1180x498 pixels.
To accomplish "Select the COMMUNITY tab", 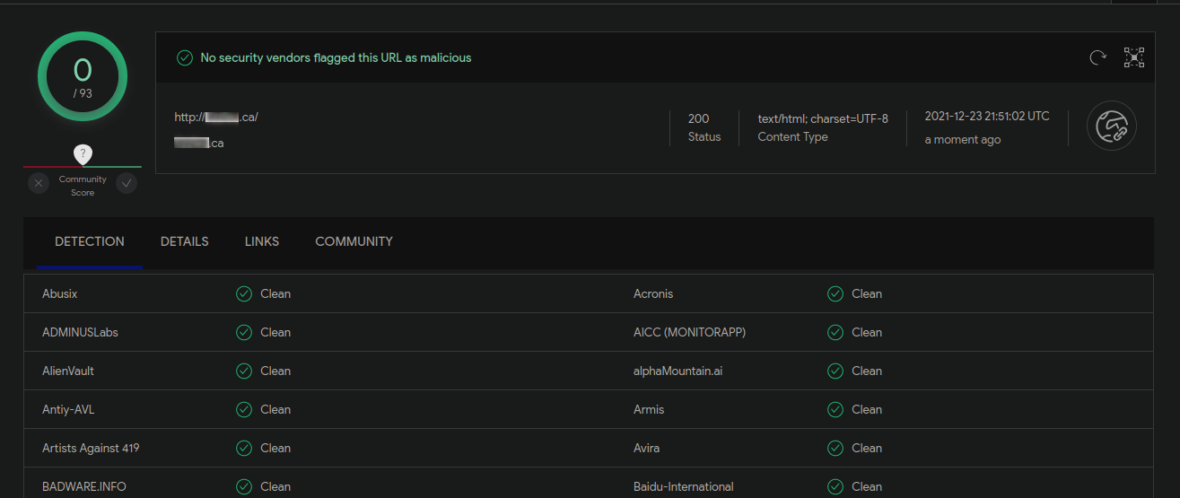I will tap(354, 242).
